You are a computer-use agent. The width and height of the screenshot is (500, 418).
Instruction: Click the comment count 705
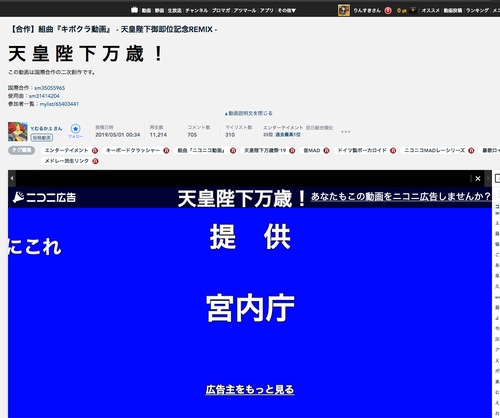click(192, 135)
